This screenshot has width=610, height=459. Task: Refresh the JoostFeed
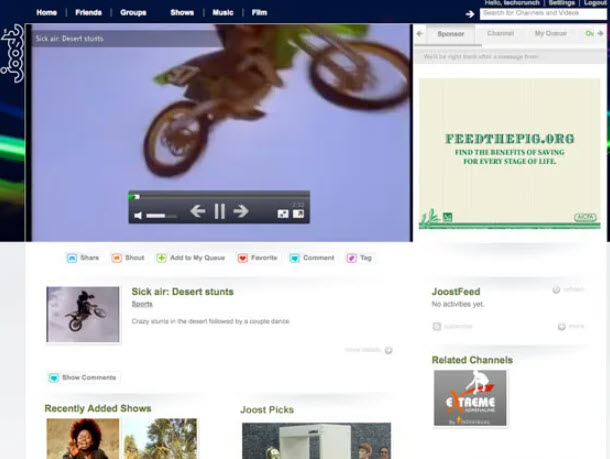[568, 289]
